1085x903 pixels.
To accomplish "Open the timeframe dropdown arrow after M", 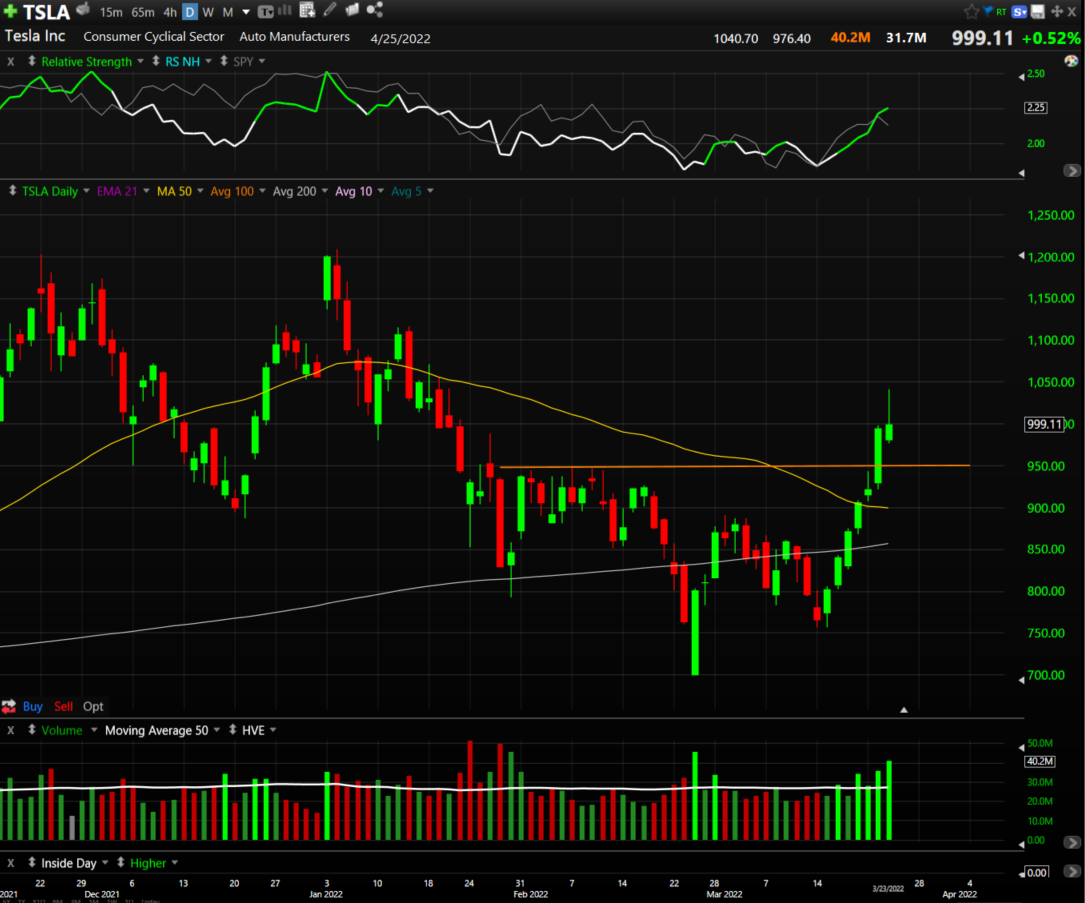I will (x=246, y=12).
